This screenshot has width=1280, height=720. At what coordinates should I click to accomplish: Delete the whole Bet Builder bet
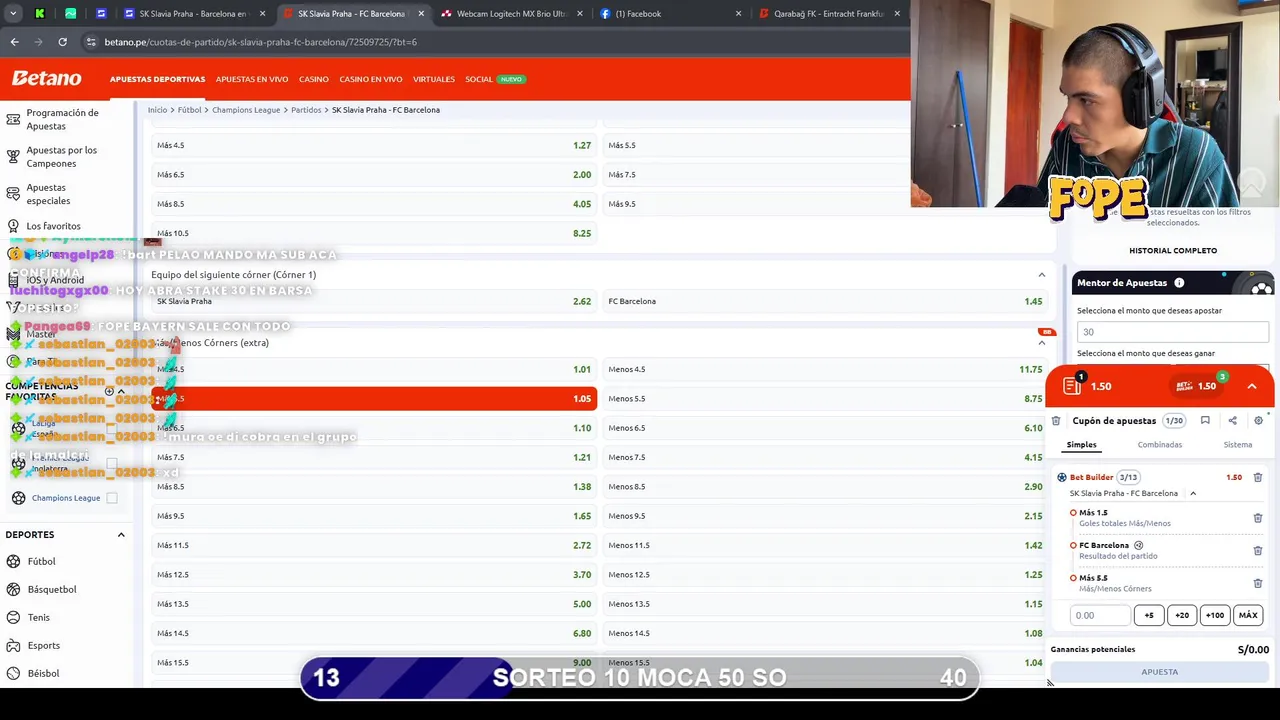click(x=1258, y=478)
